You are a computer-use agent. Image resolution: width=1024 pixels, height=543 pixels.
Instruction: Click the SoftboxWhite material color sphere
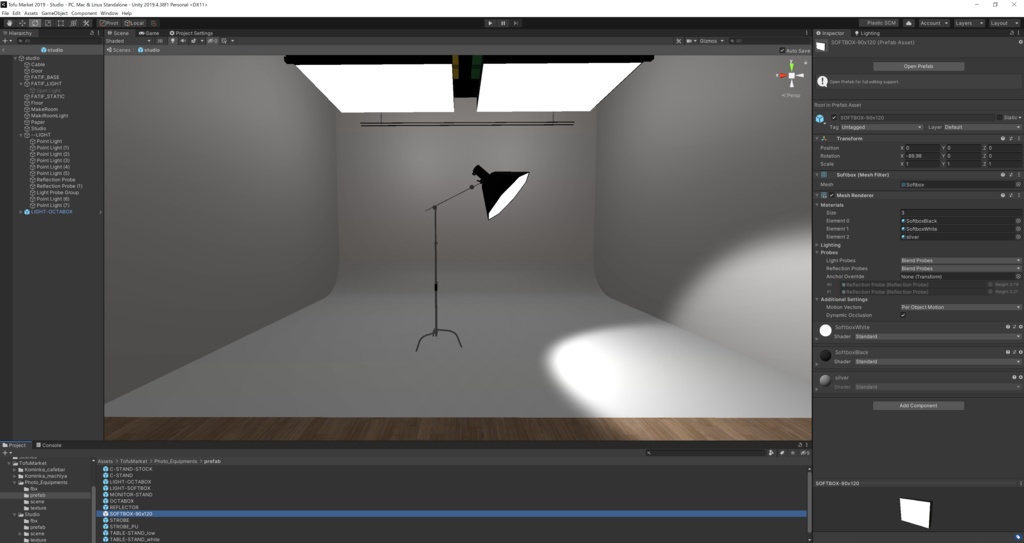825,331
